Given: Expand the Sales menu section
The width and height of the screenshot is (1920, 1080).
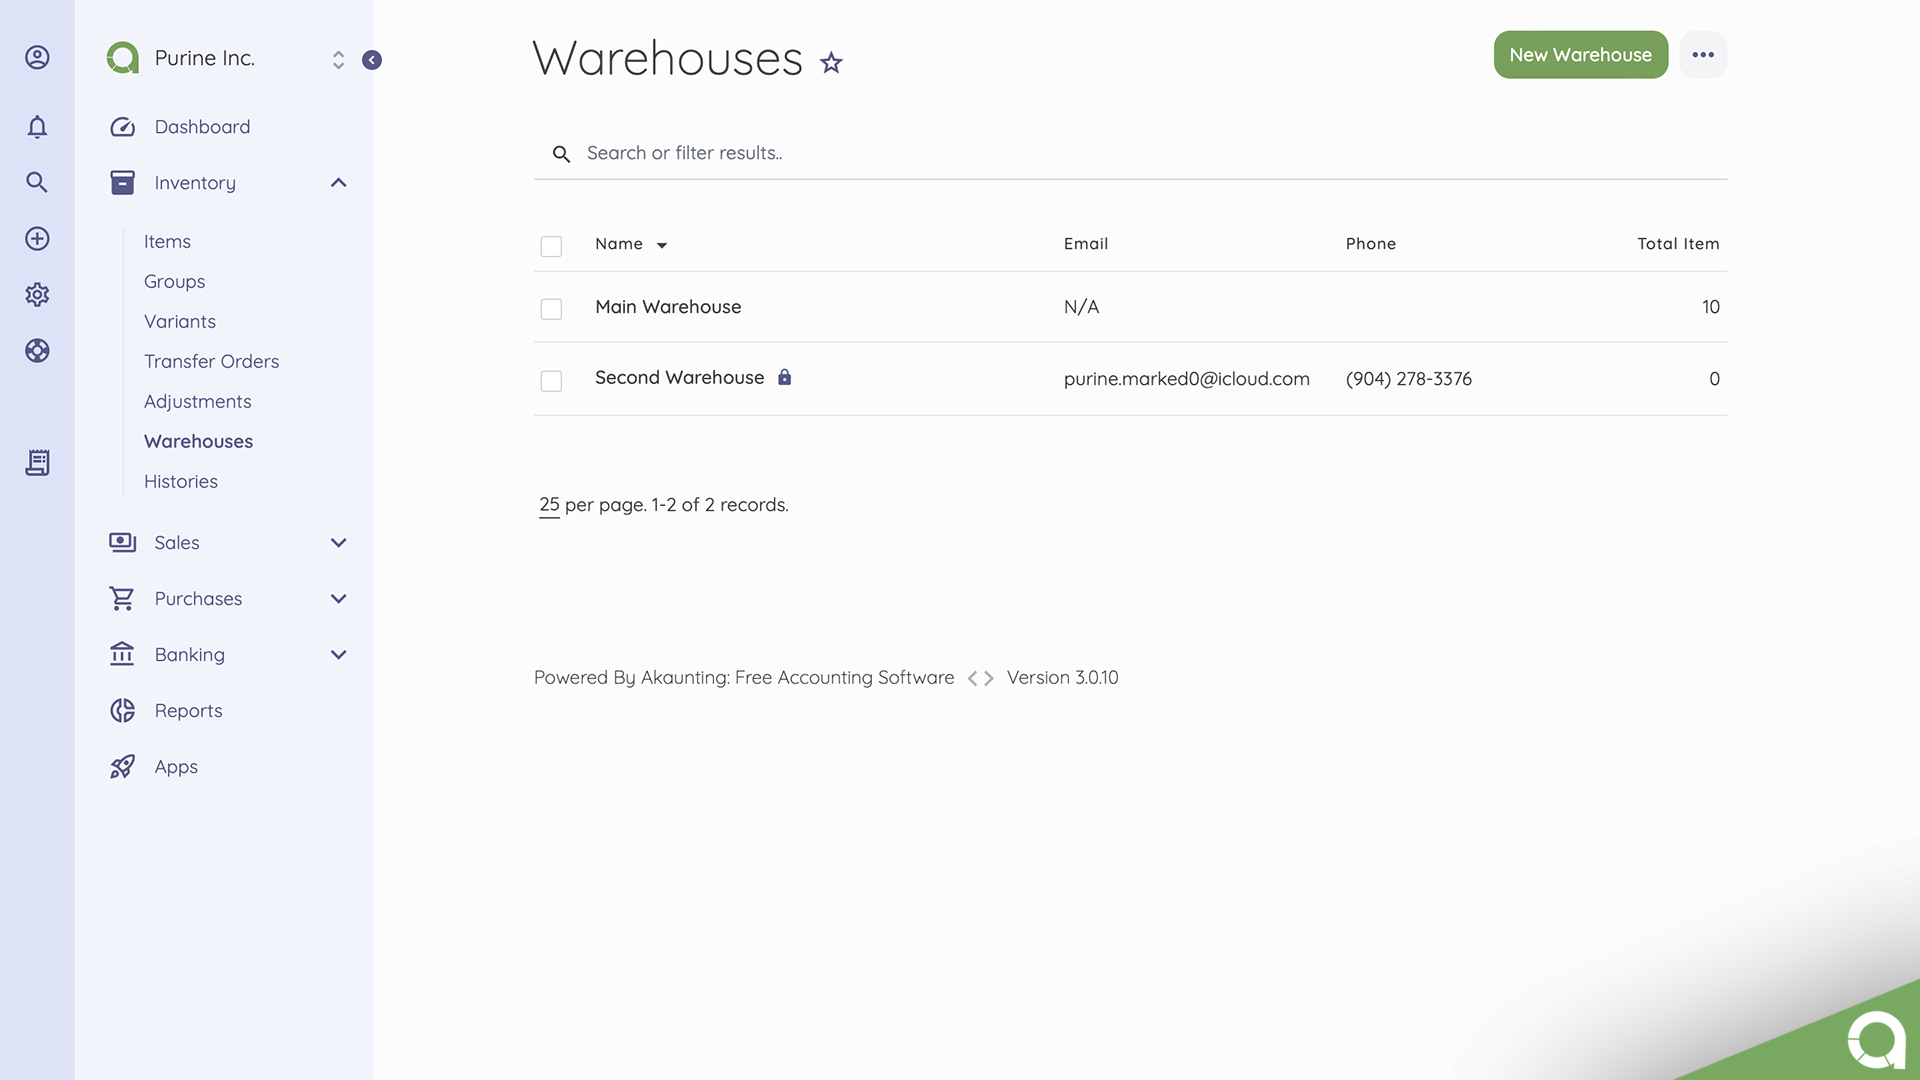Looking at the screenshot, I should (x=338, y=543).
